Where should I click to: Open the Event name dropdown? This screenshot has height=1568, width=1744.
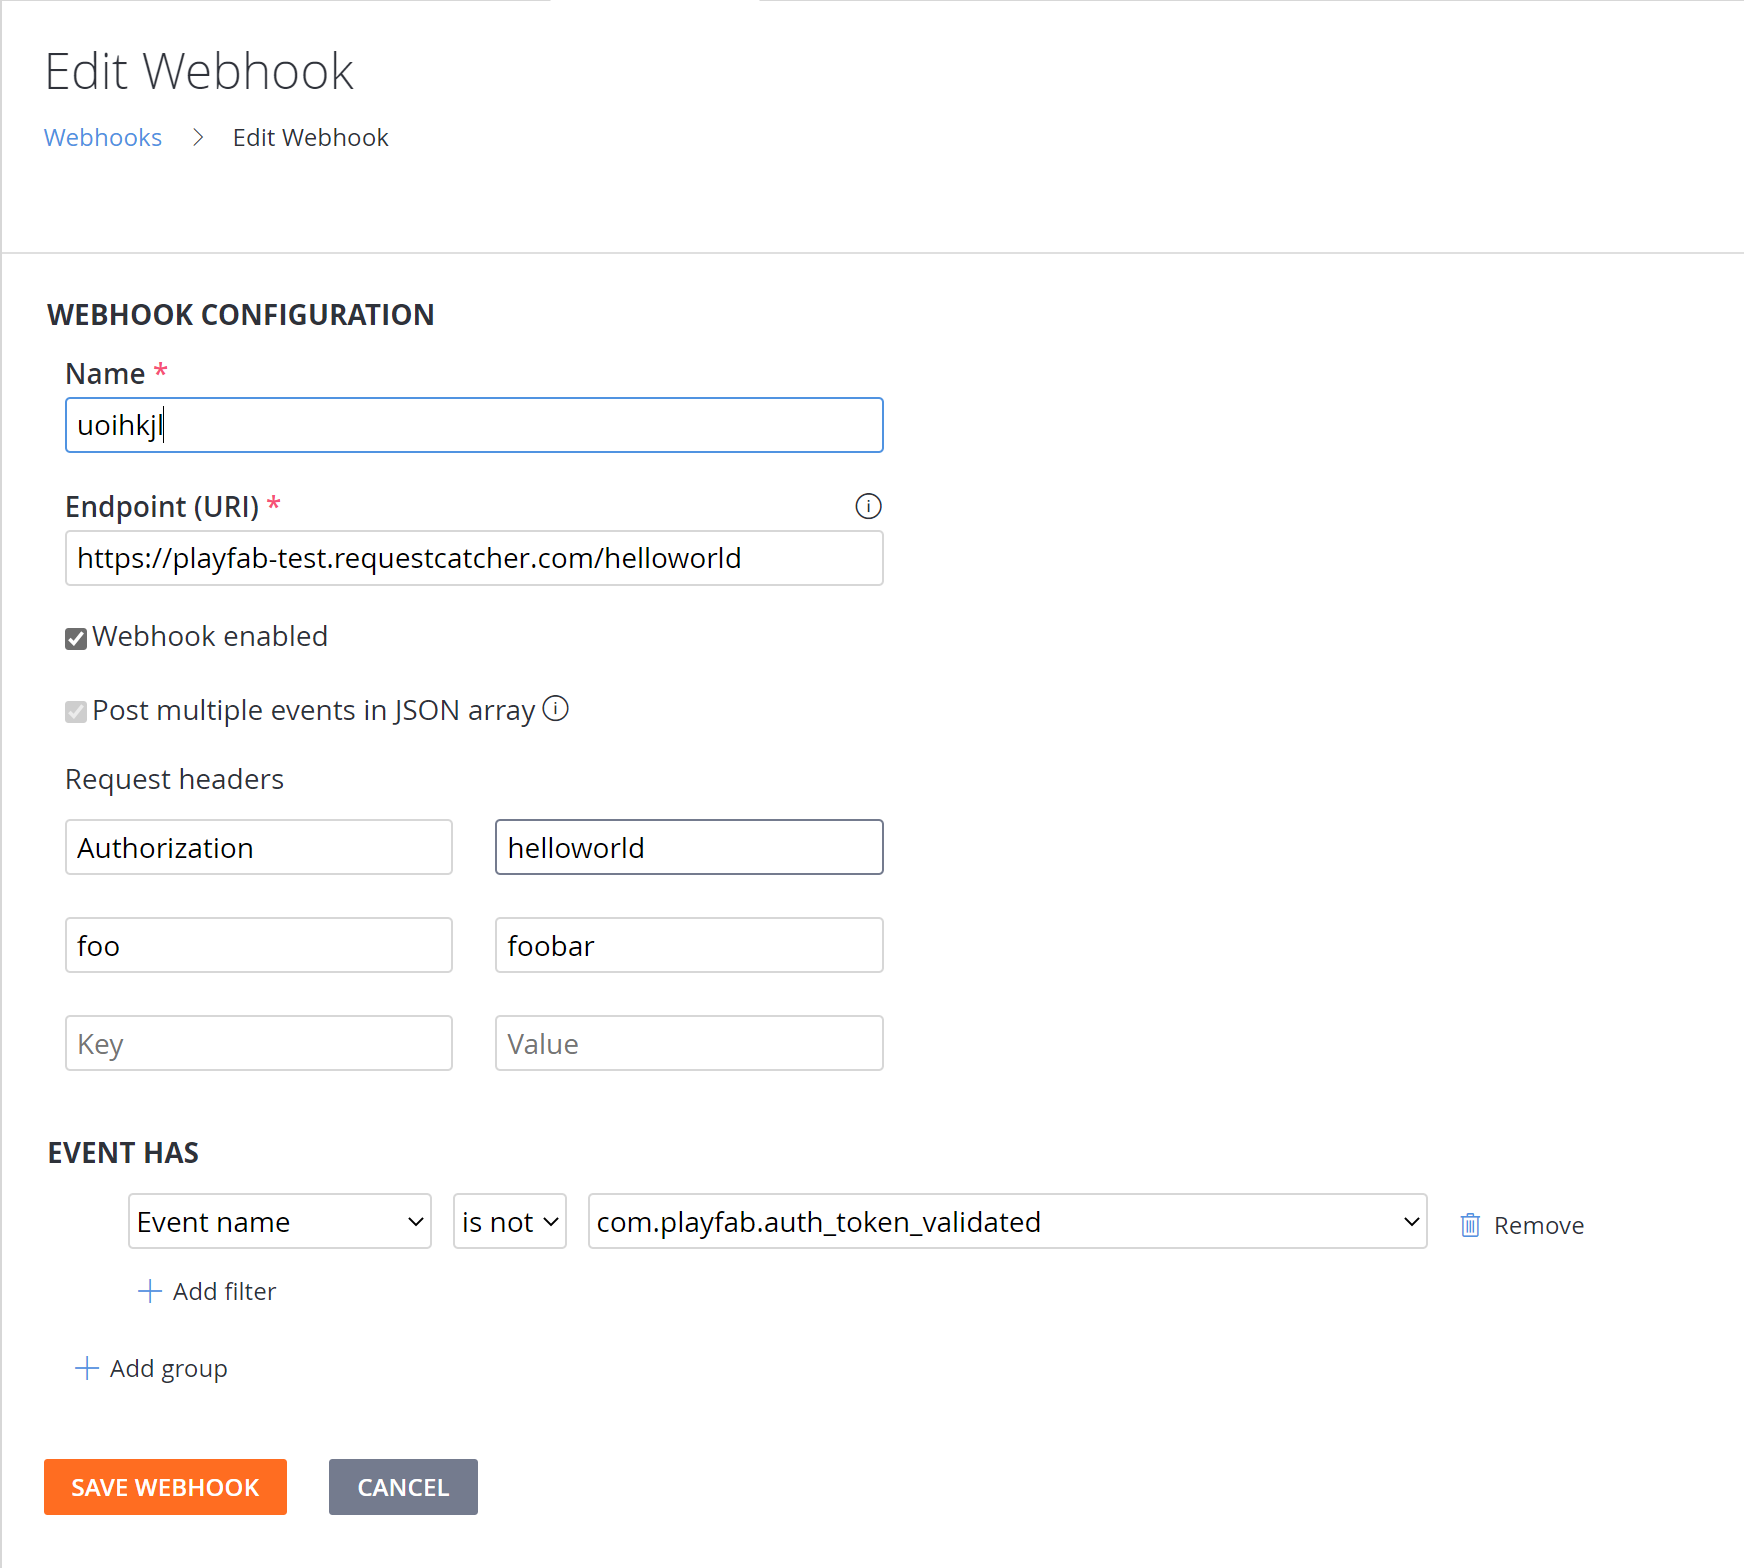(x=279, y=1221)
